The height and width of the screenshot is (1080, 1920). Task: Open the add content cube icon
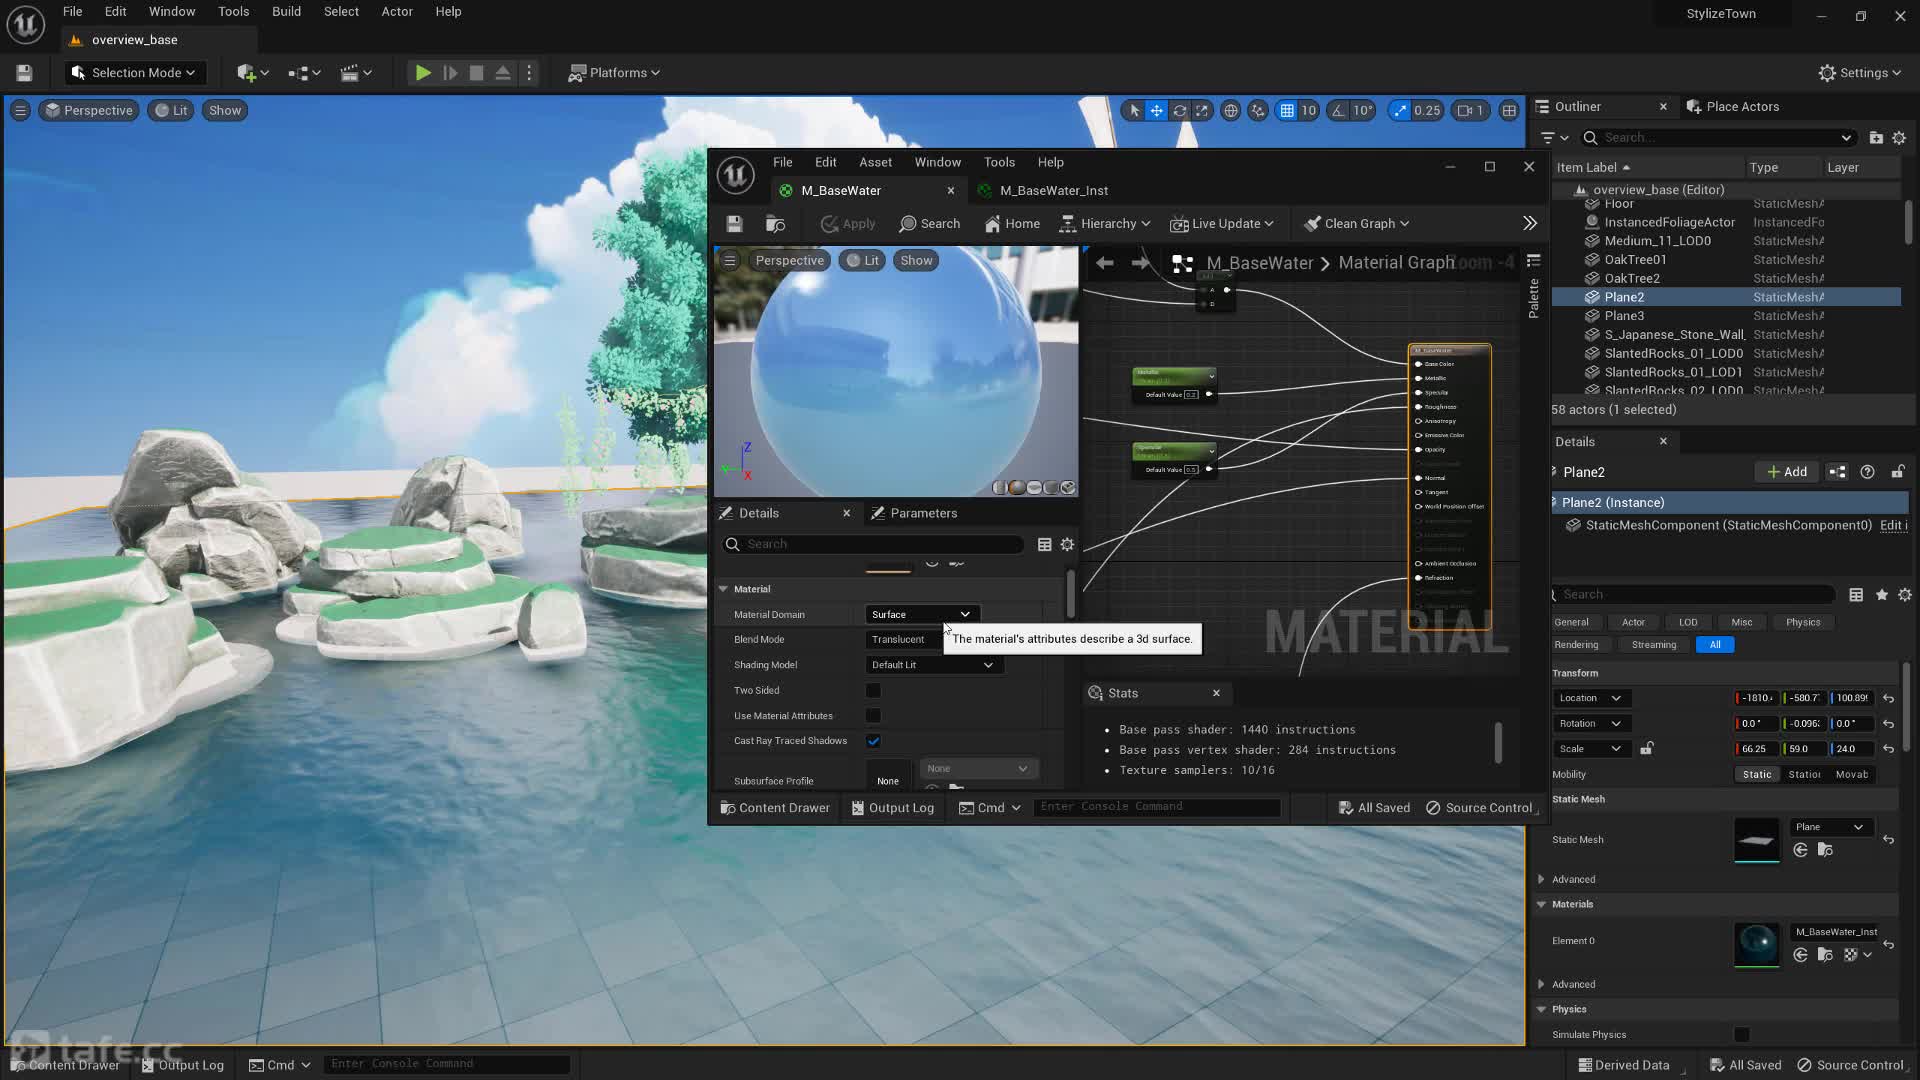(252, 73)
